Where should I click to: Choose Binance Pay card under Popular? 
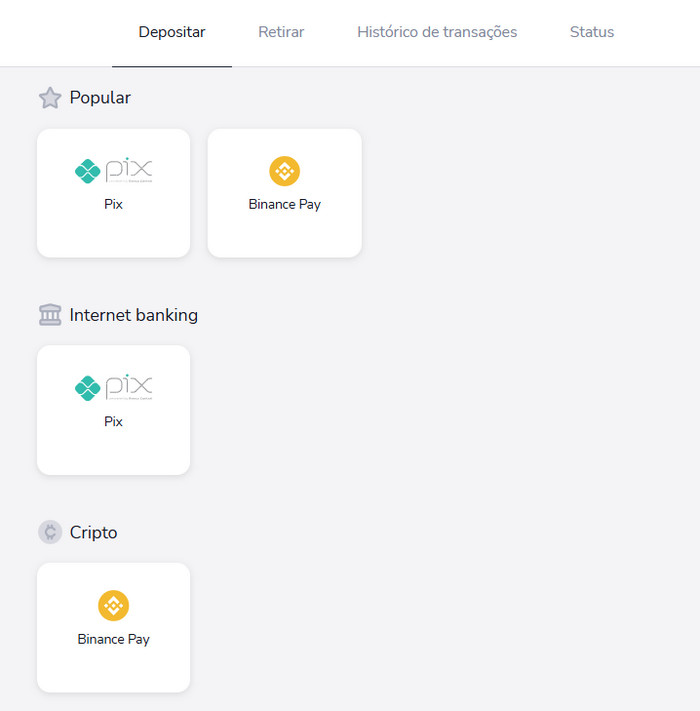(285, 193)
